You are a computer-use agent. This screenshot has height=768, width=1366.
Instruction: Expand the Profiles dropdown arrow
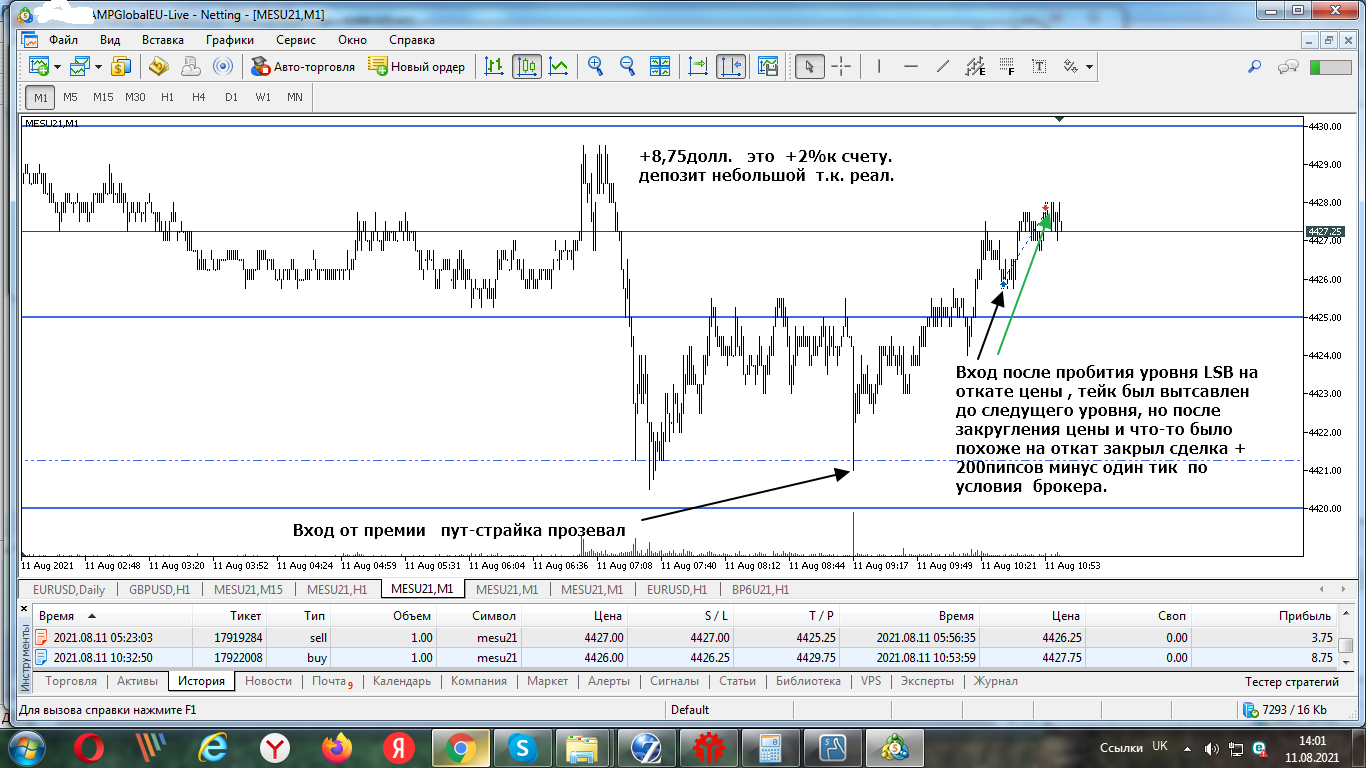pos(98,67)
